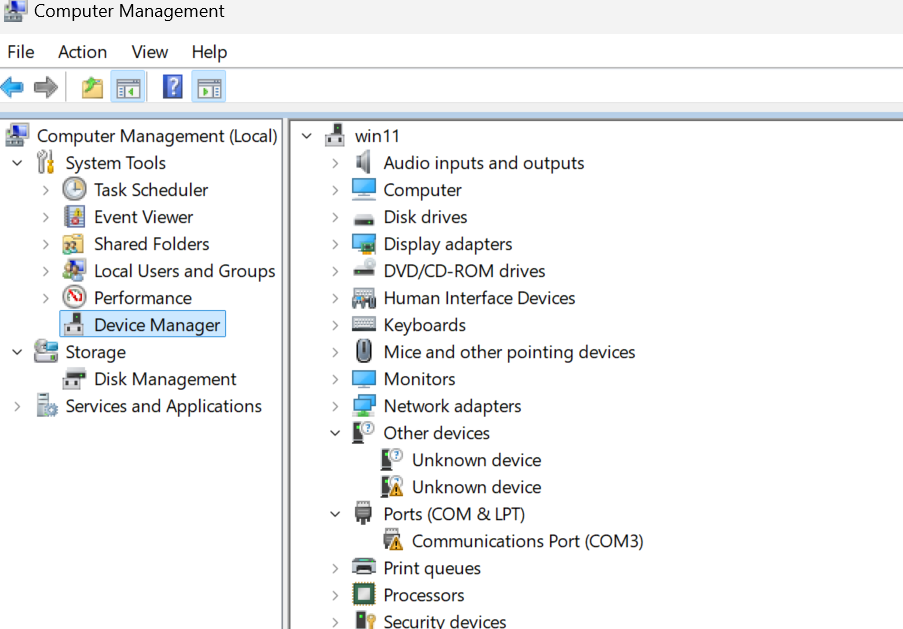Open the View menu
This screenshot has width=903, height=629.
(x=150, y=52)
